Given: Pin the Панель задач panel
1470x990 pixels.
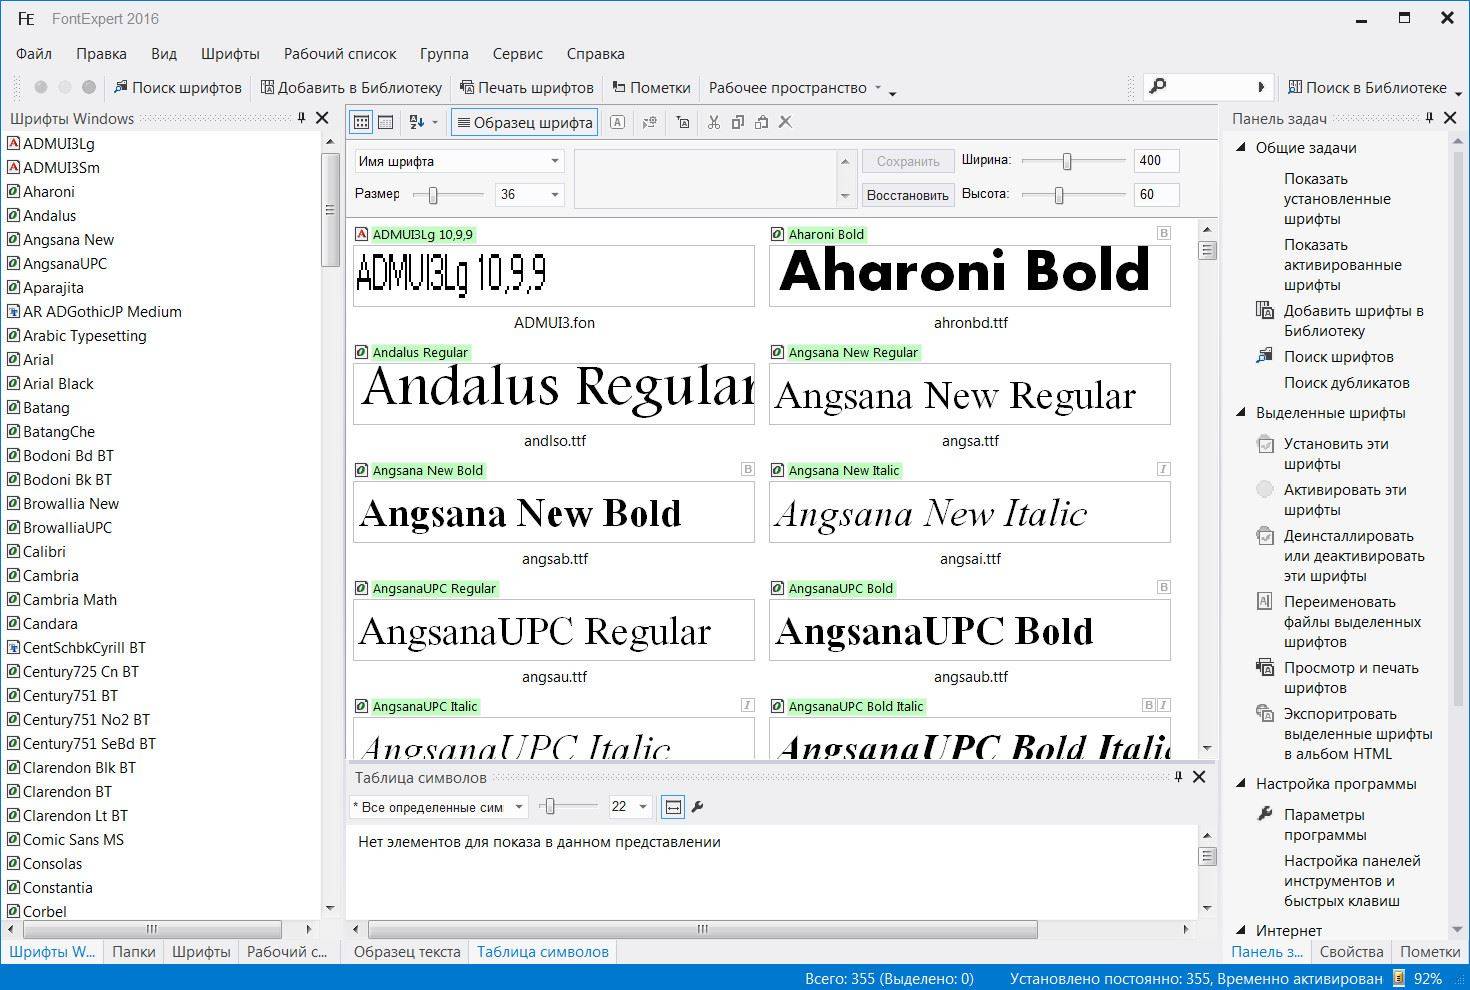Looking at the screenshot, I should [1430, 118].
